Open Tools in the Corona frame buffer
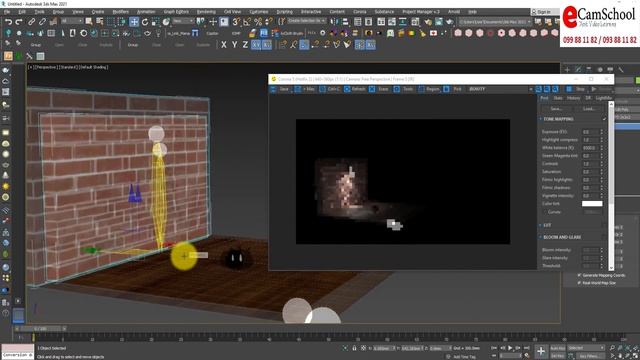 tap(404, 89)
